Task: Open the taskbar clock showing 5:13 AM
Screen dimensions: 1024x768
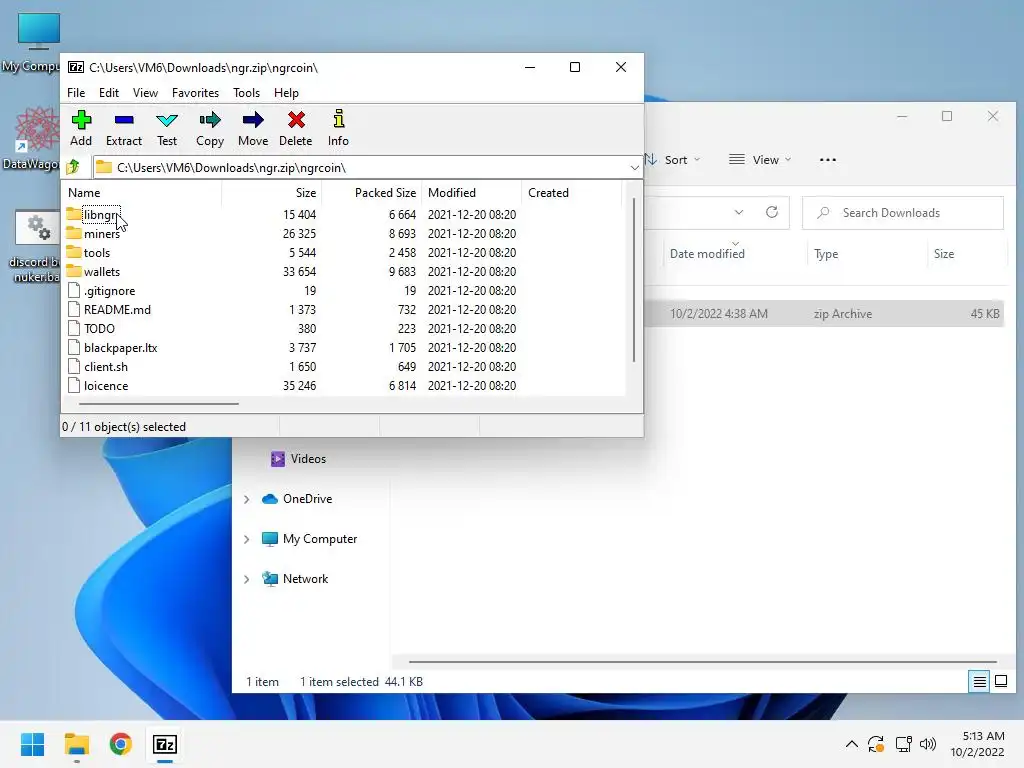Action: pos(977,744)
